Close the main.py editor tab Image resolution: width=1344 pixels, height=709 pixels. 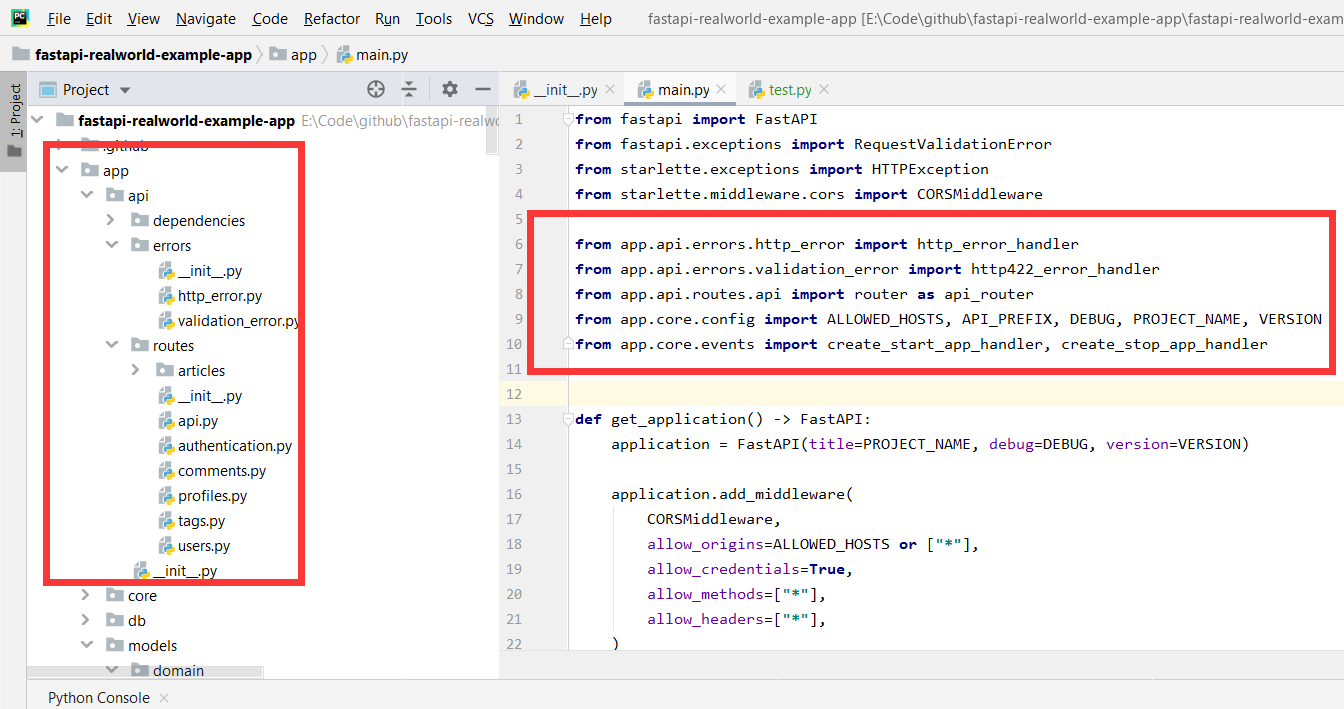pos(722,90)
